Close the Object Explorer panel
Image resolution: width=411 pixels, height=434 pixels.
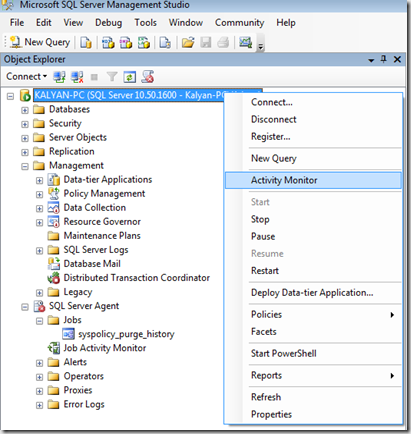[x=397, y=59]
